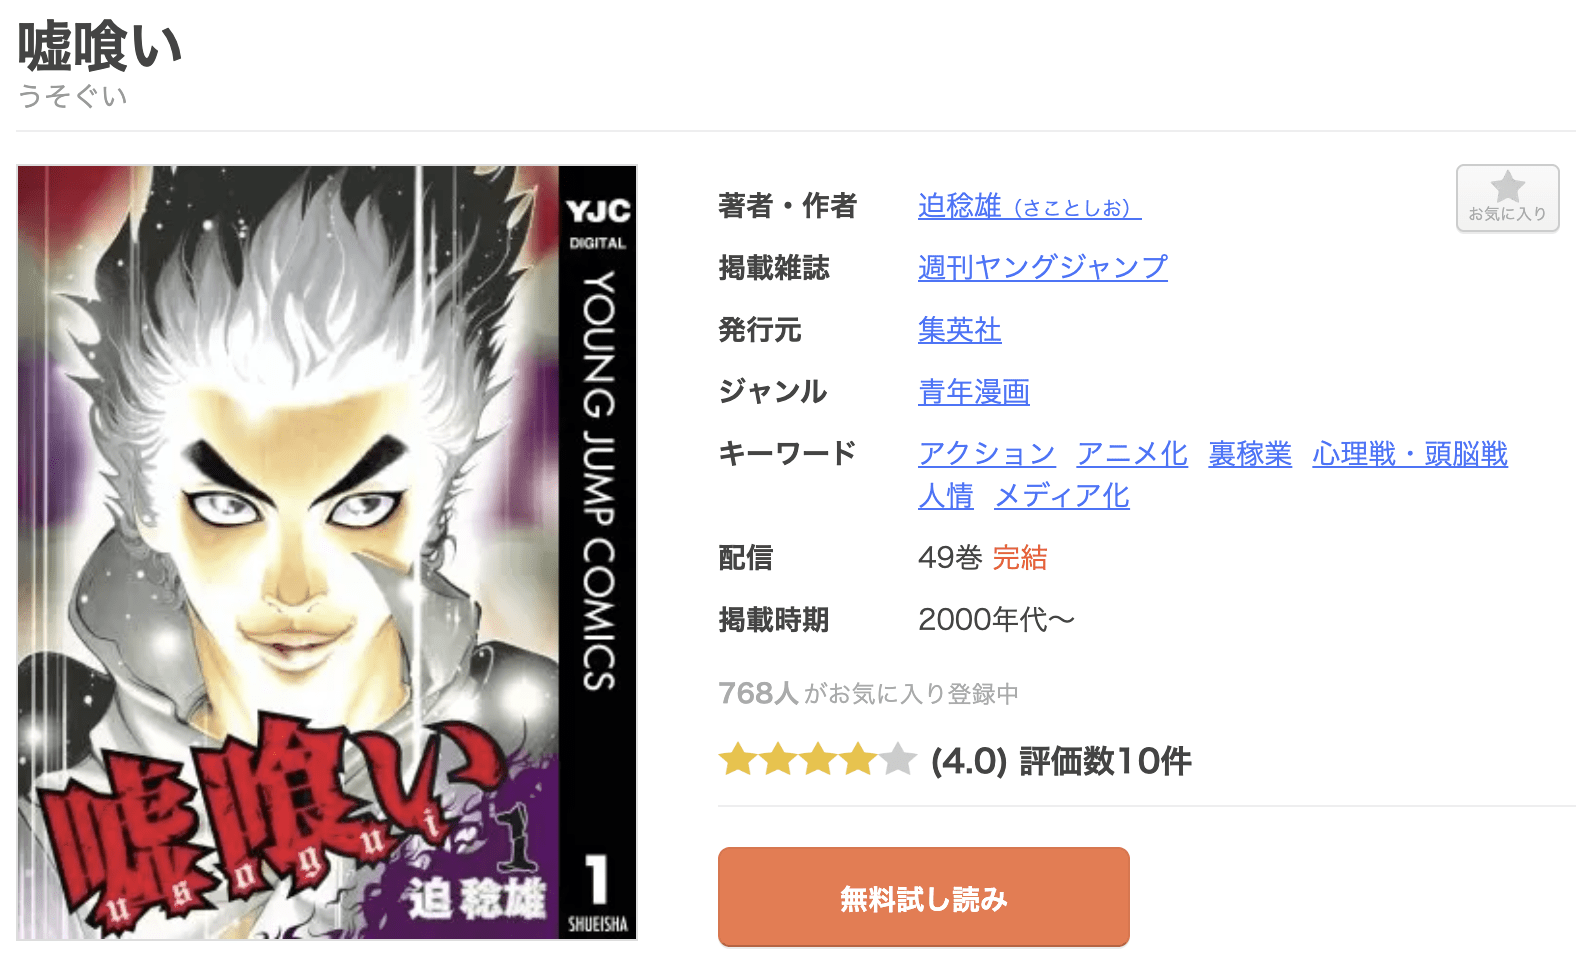
Task: Click the 嘘喰い page title heading
Action: tap(100, 47)
